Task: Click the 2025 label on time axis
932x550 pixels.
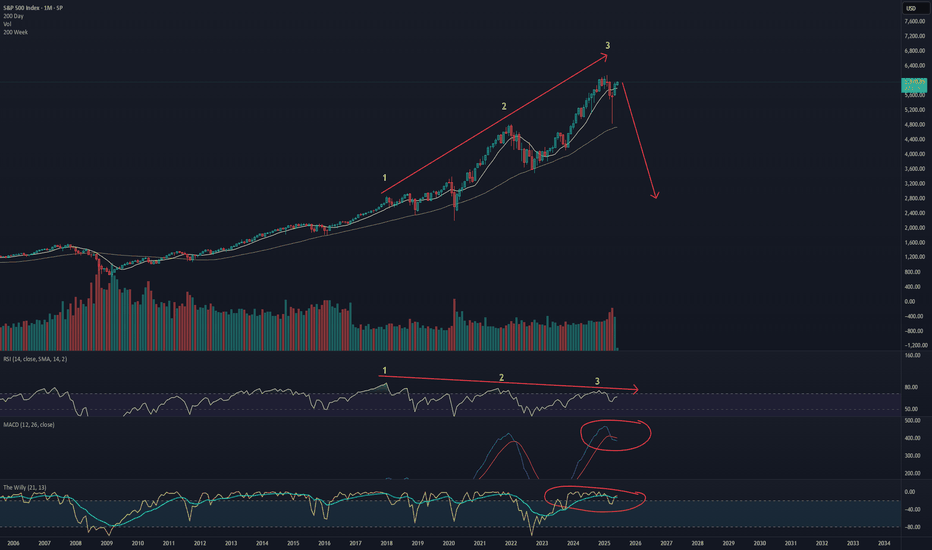Action: pos(604,543)
